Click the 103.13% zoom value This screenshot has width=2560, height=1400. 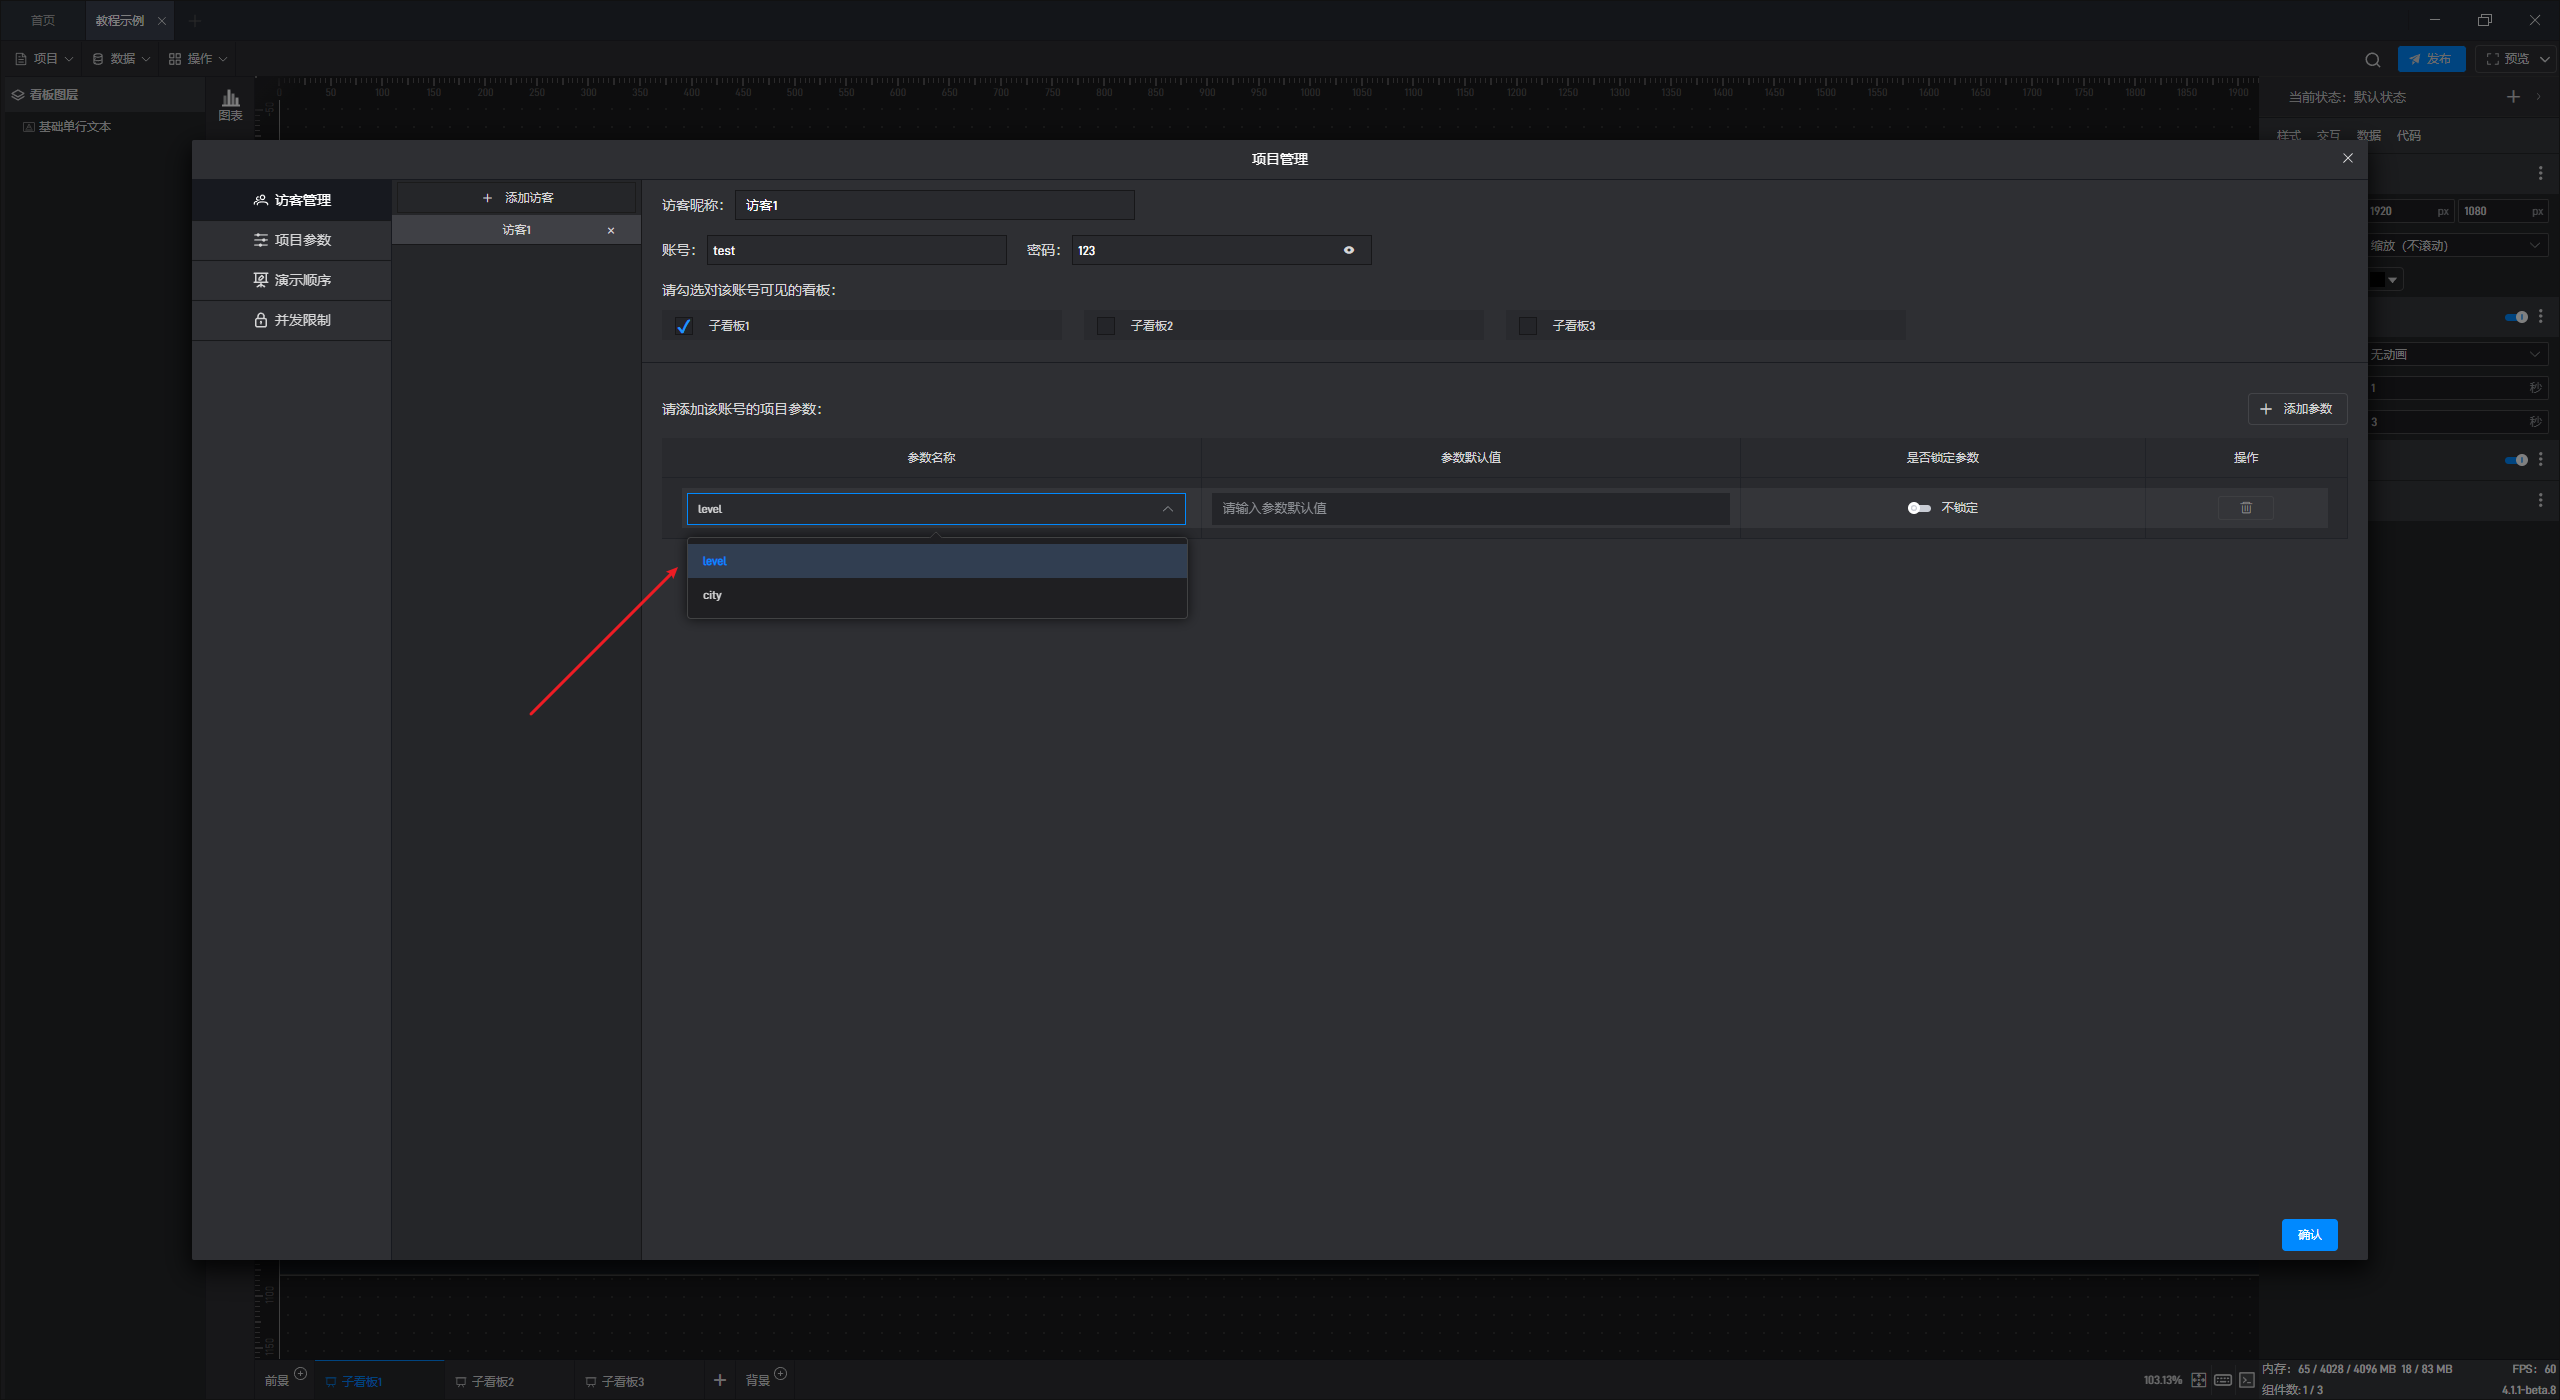click(x=2162, y=1380)
